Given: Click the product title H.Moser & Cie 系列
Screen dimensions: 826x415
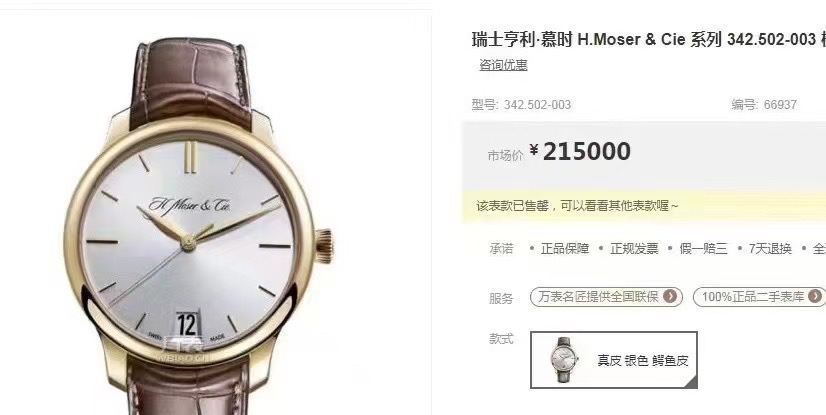Looking at the screenshot, I should coord(648,39).
